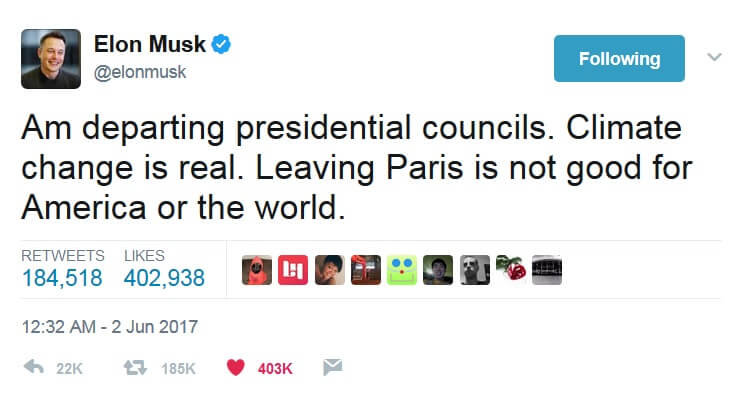
Task: Click the pink square logo liker avatar
Action: point(293,270)
